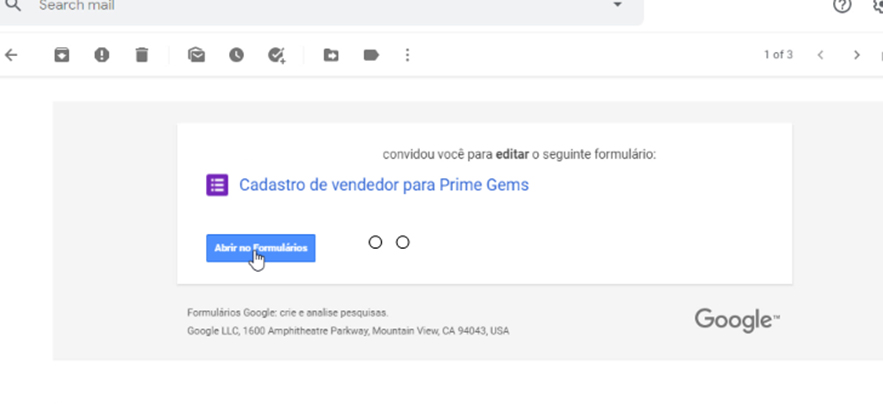Report this email as spam
The height and width of the screenshot is (404, 883).
tap(101, 55)
